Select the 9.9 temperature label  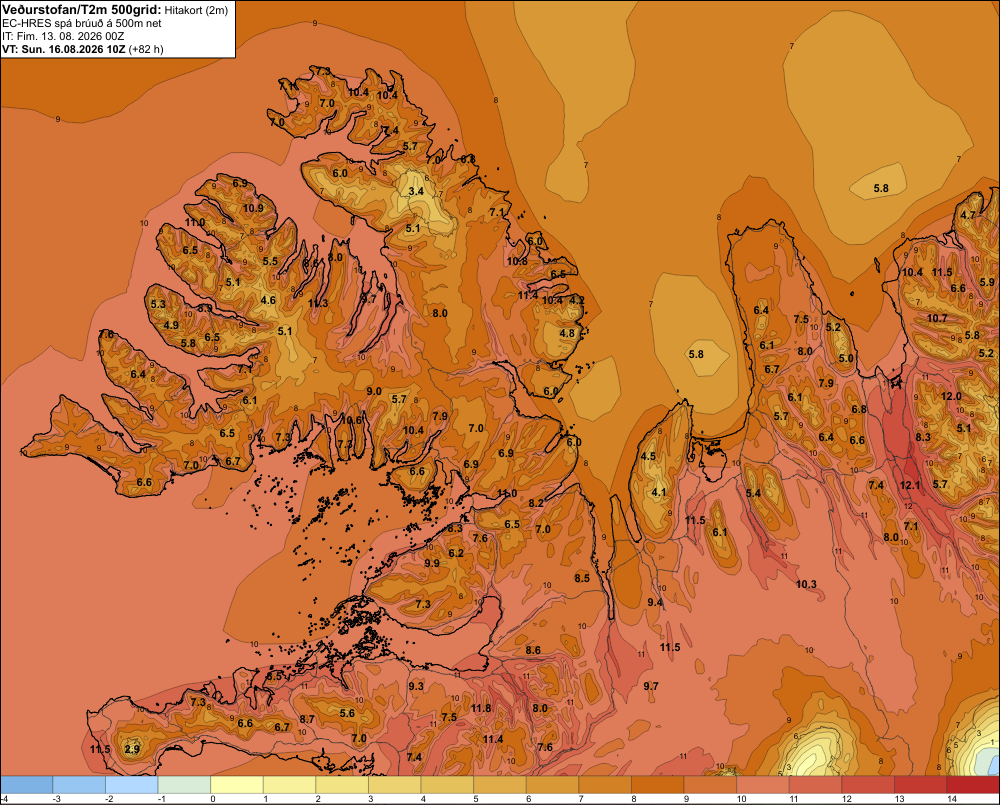tap(432, 563)
